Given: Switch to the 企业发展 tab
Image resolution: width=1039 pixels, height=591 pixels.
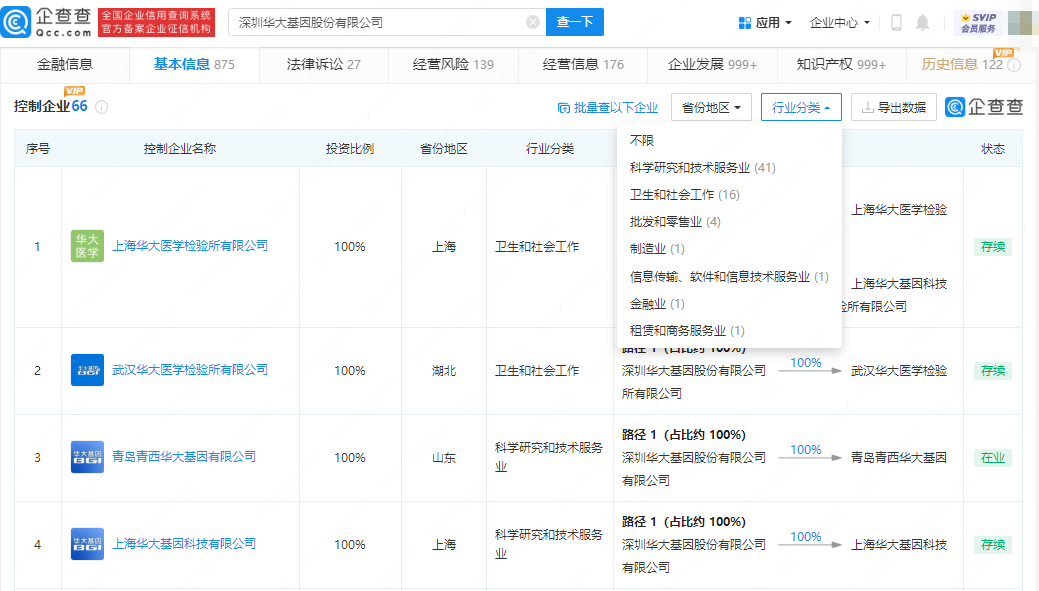Looking at the screenshot, I should pos(712,64).
